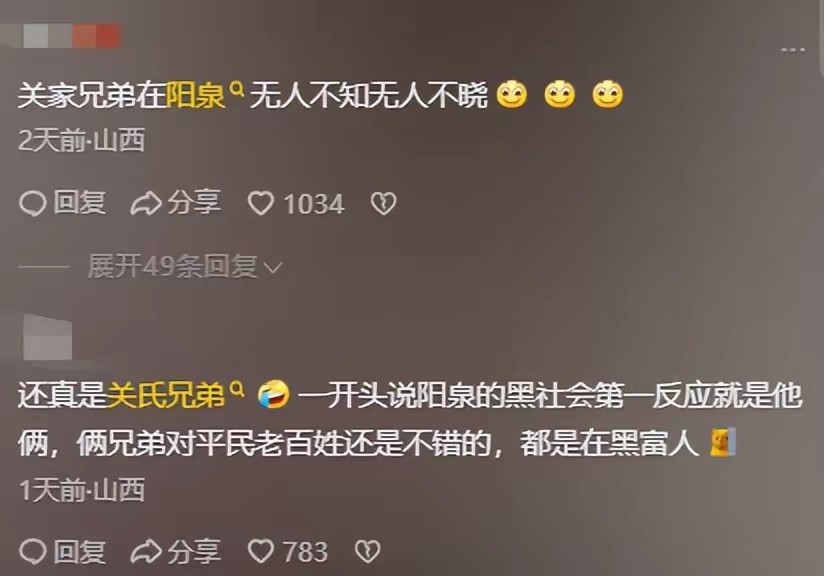Open the highlighted 关氏兄弟 search link
The image size is (824, 576).
166,395
